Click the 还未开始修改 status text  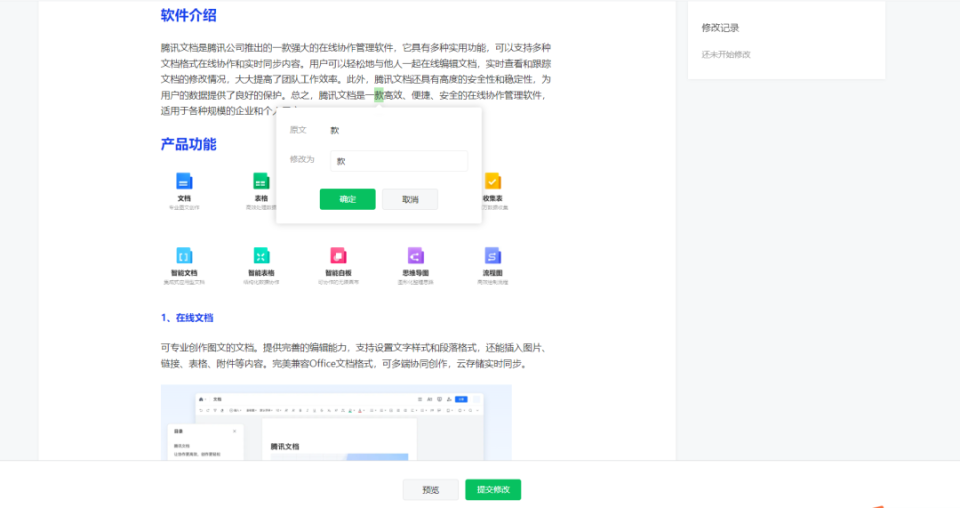click(726, 54)
